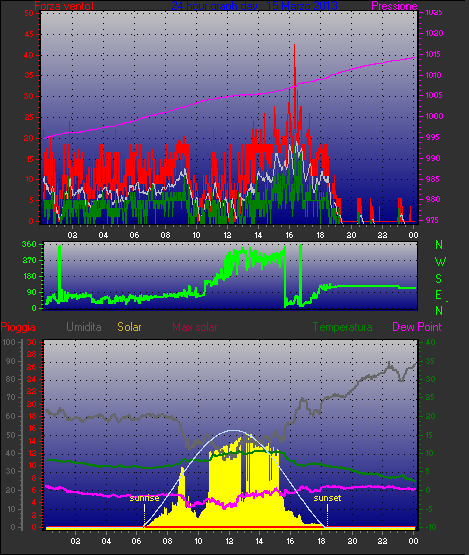The image size is (469, 555).
Task: Click the 1015 value on pressure axis
Action: 434,54
